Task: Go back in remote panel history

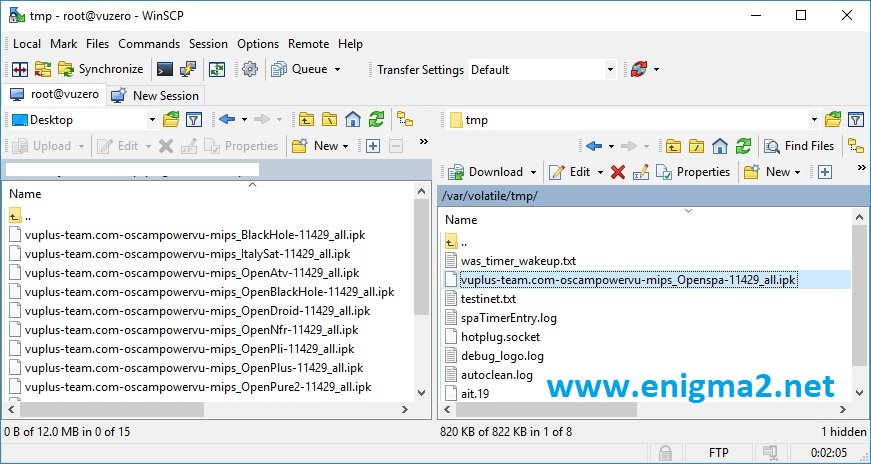Action: [x=594, y=146]
